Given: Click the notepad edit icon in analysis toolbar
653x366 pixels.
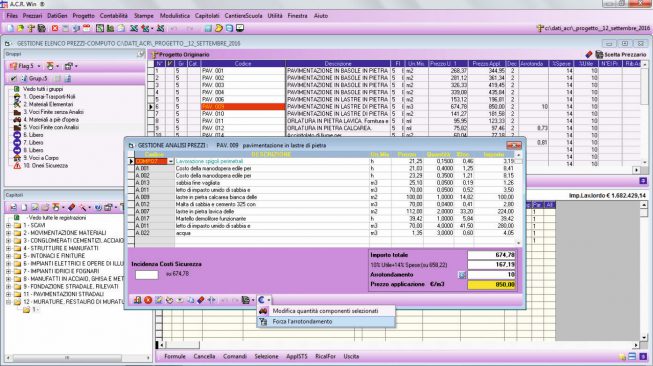Looking at the screenshot, I should pos(159,300).
